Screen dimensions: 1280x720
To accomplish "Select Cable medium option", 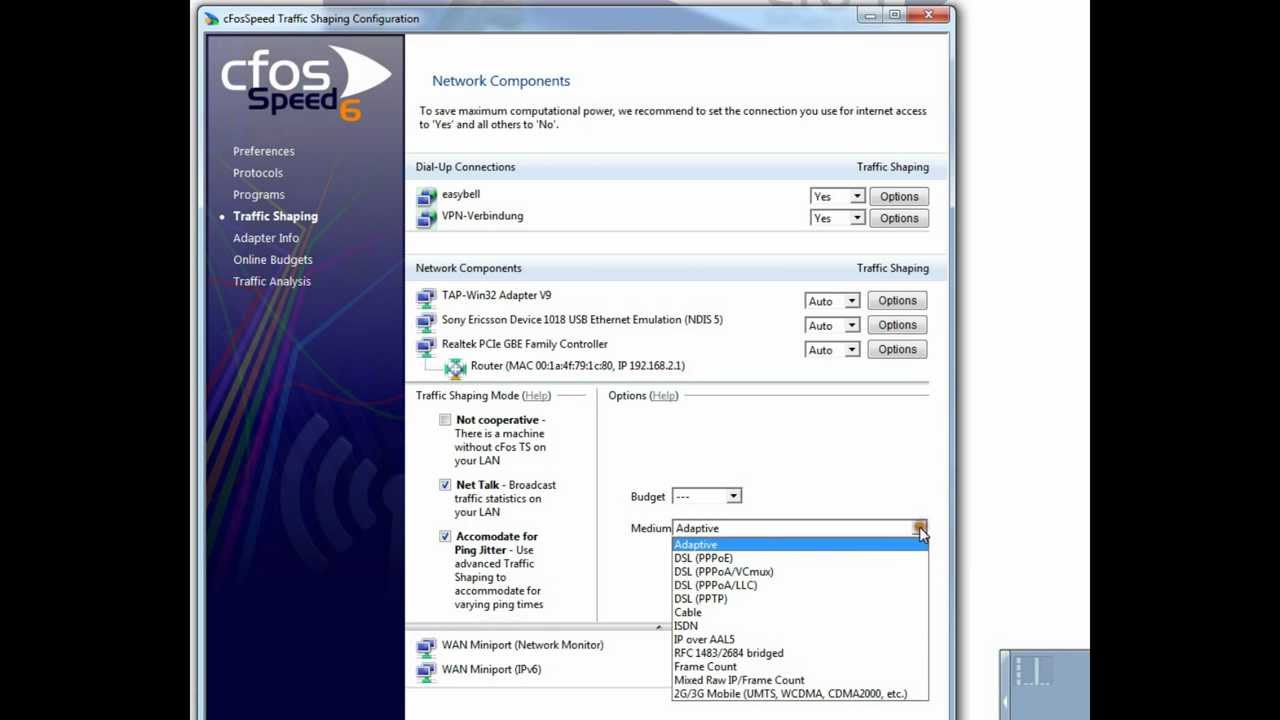I will [800, 612].
